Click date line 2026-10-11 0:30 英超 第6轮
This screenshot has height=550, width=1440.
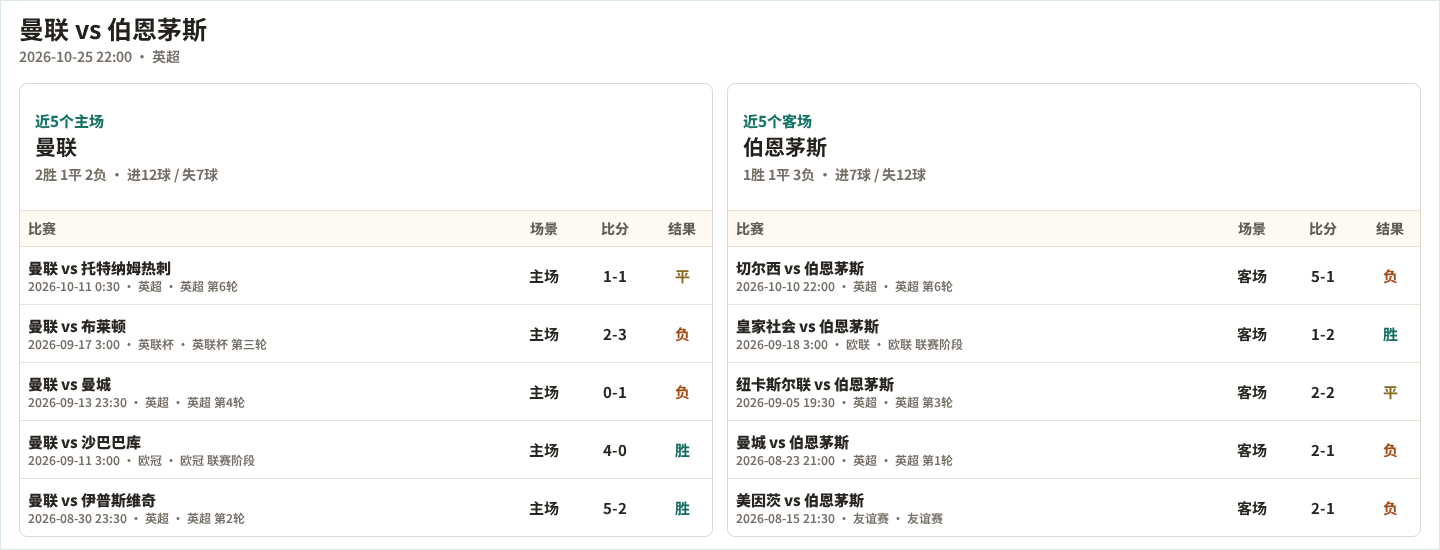[133, 287]
